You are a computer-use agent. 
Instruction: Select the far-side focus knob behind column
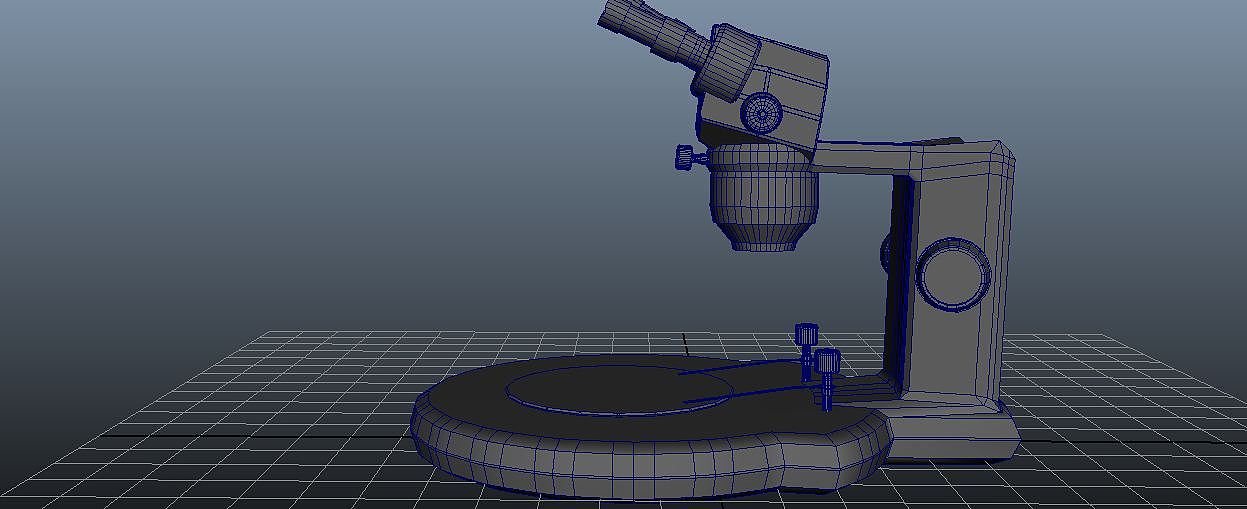click(x=885, y=253)
